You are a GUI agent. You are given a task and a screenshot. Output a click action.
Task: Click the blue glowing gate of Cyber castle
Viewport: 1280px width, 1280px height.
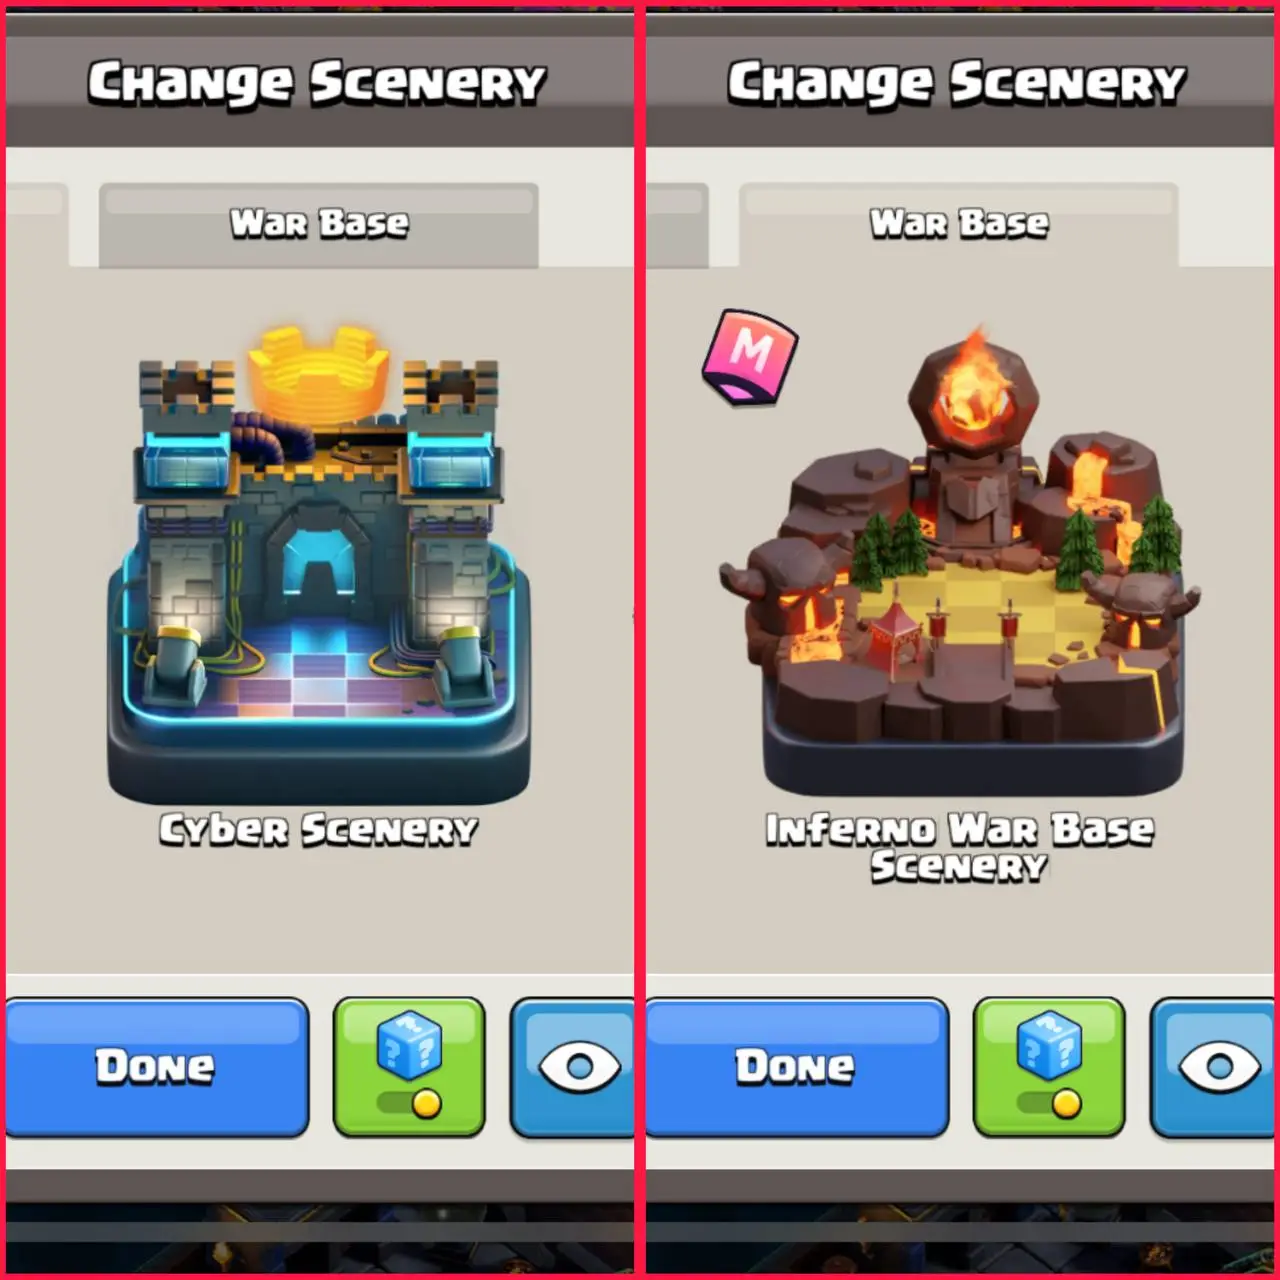316,563
